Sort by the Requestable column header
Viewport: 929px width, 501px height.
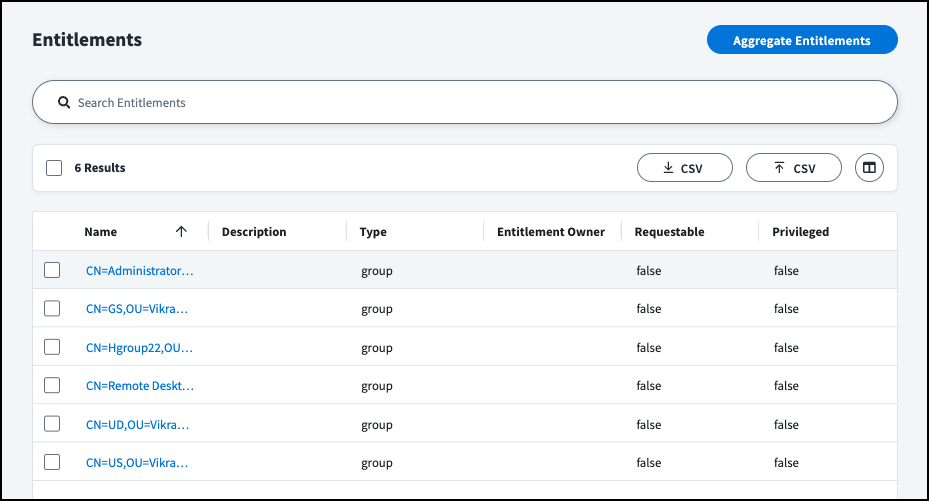(x=669, y=232)
